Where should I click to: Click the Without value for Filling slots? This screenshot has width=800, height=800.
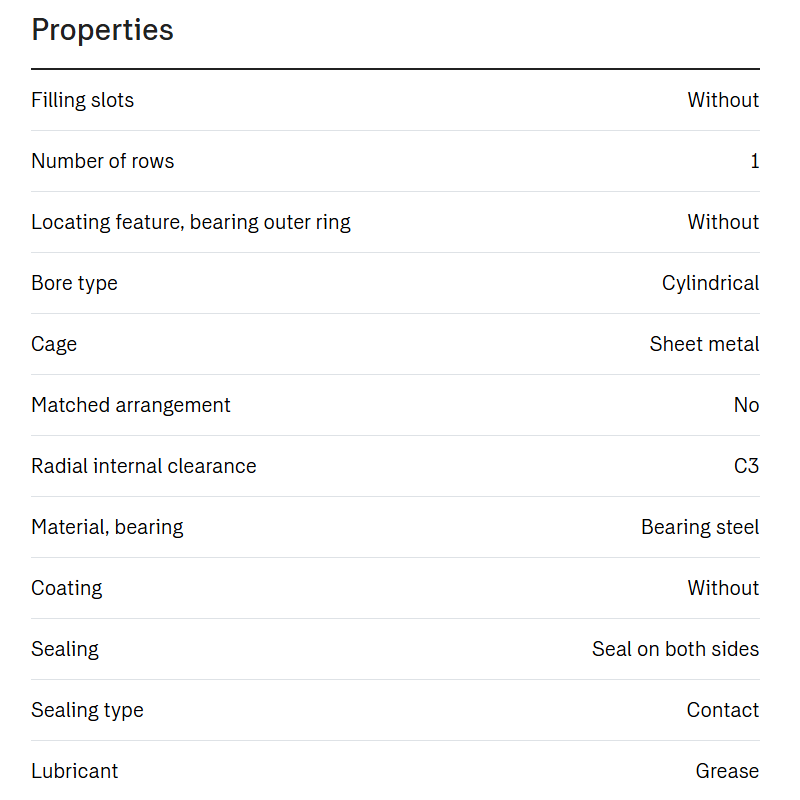coord(723,100)
